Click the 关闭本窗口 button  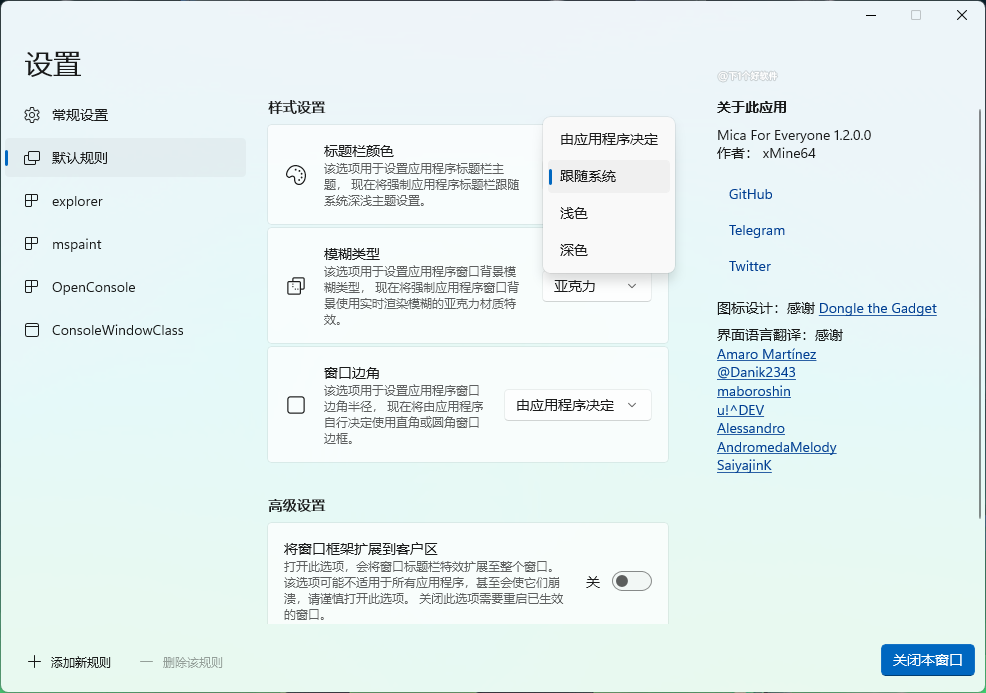click(x=927, y=660)
